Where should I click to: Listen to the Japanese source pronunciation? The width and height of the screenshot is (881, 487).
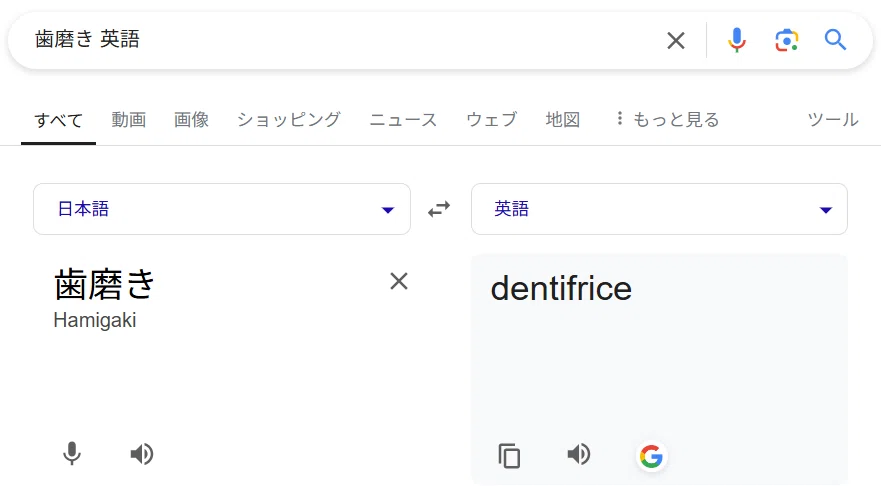pyautogui.click(x=142, y=454)
